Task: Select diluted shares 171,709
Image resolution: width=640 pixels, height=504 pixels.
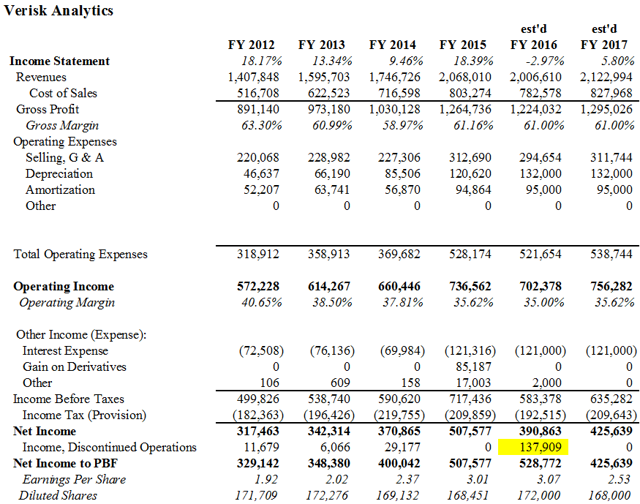Action: (x=256, y=495)
